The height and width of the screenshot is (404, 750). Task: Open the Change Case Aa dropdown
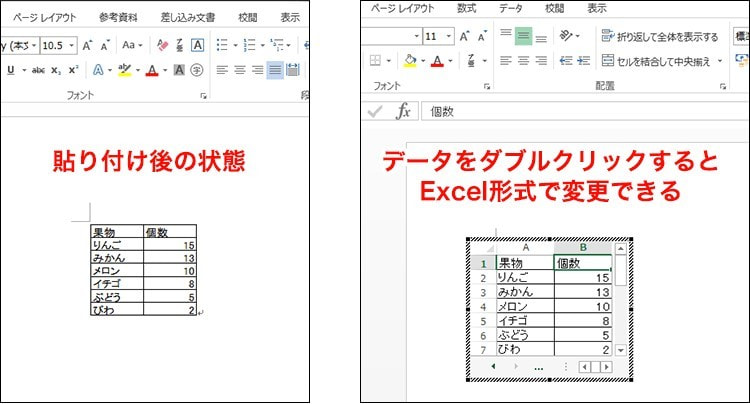tap(133, 45)
